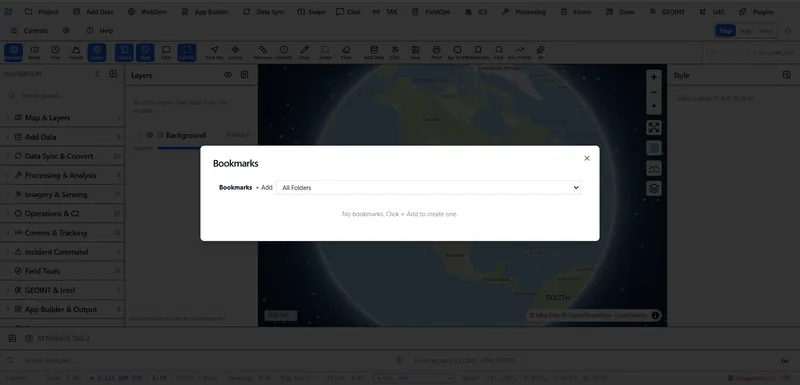800x385 pixels.
Task: Click the Add Data toolbar icon
Action: tap(374, 53)
